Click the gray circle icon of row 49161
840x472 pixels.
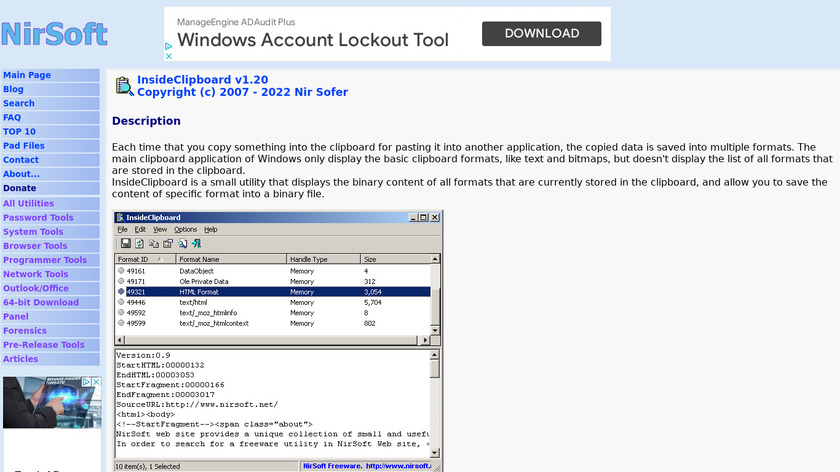[x=121, y=271]
